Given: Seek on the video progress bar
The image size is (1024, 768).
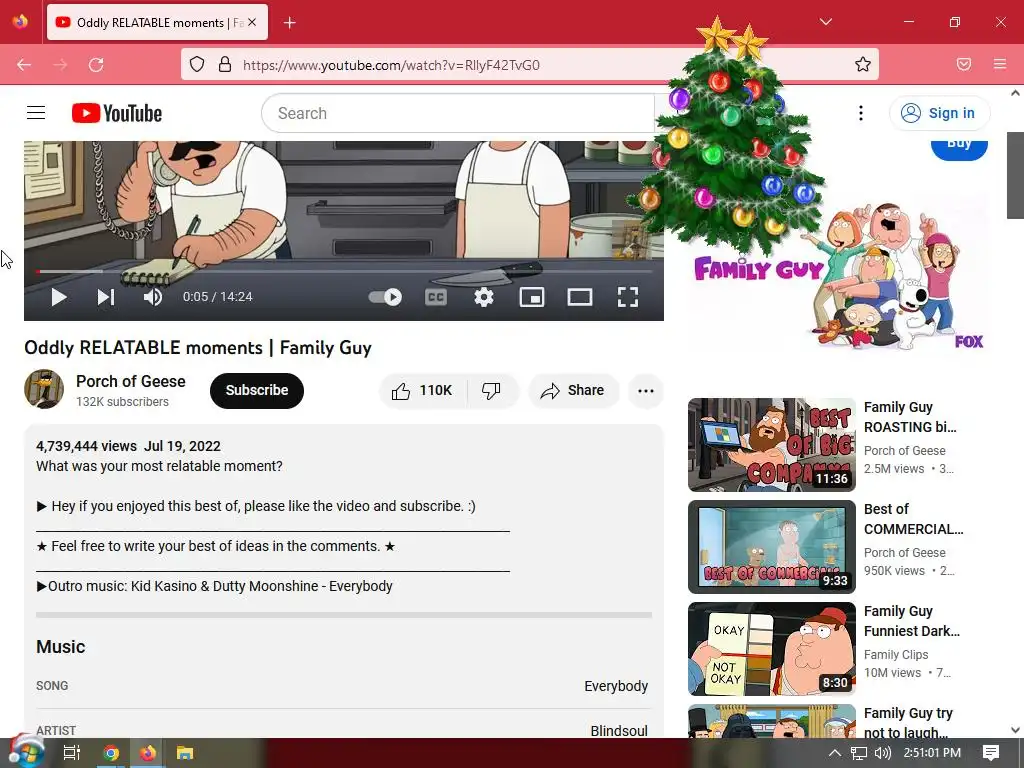Looking at the screenshot, I should 344,271.
